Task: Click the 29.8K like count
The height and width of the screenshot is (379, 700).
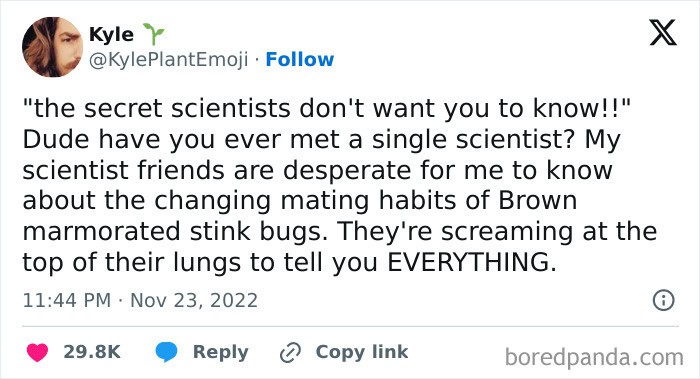Action: point(92,352)
